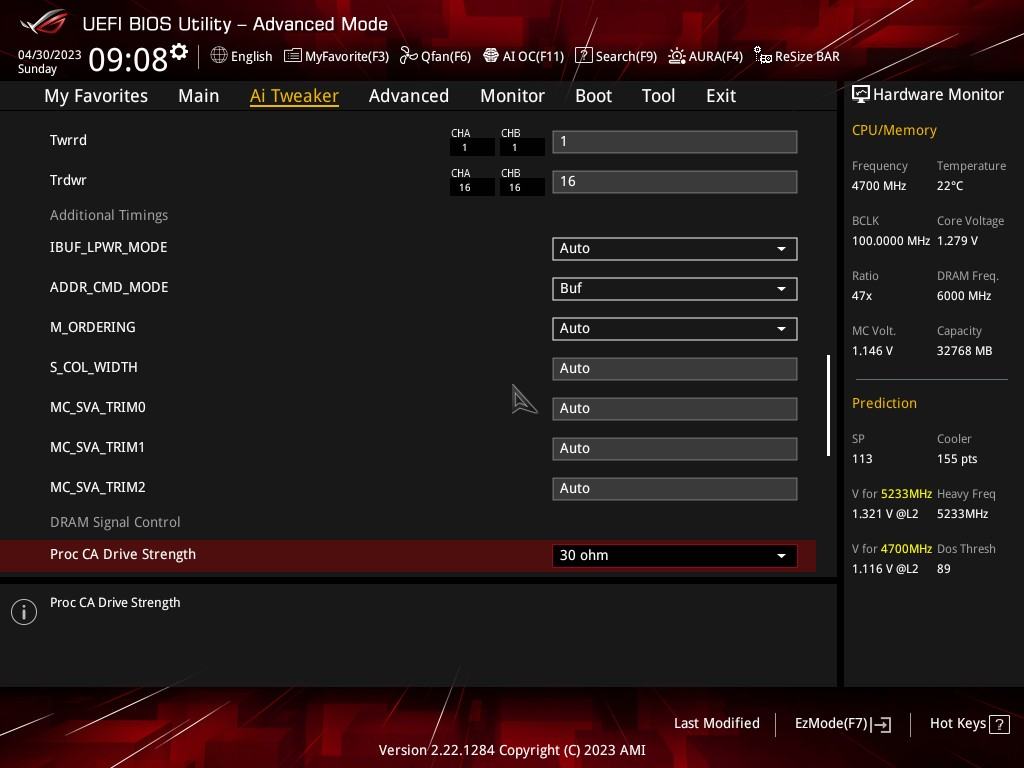1024x768 pixels.
Task: Click the Version 2.22.1284 copyright text
Action: coord(512,750)
